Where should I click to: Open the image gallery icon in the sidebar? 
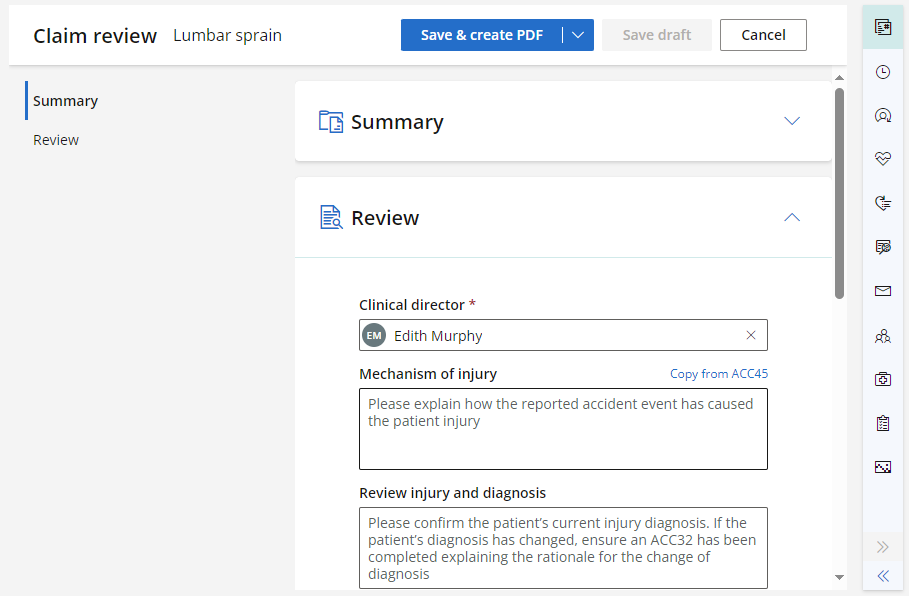[883, 467]
